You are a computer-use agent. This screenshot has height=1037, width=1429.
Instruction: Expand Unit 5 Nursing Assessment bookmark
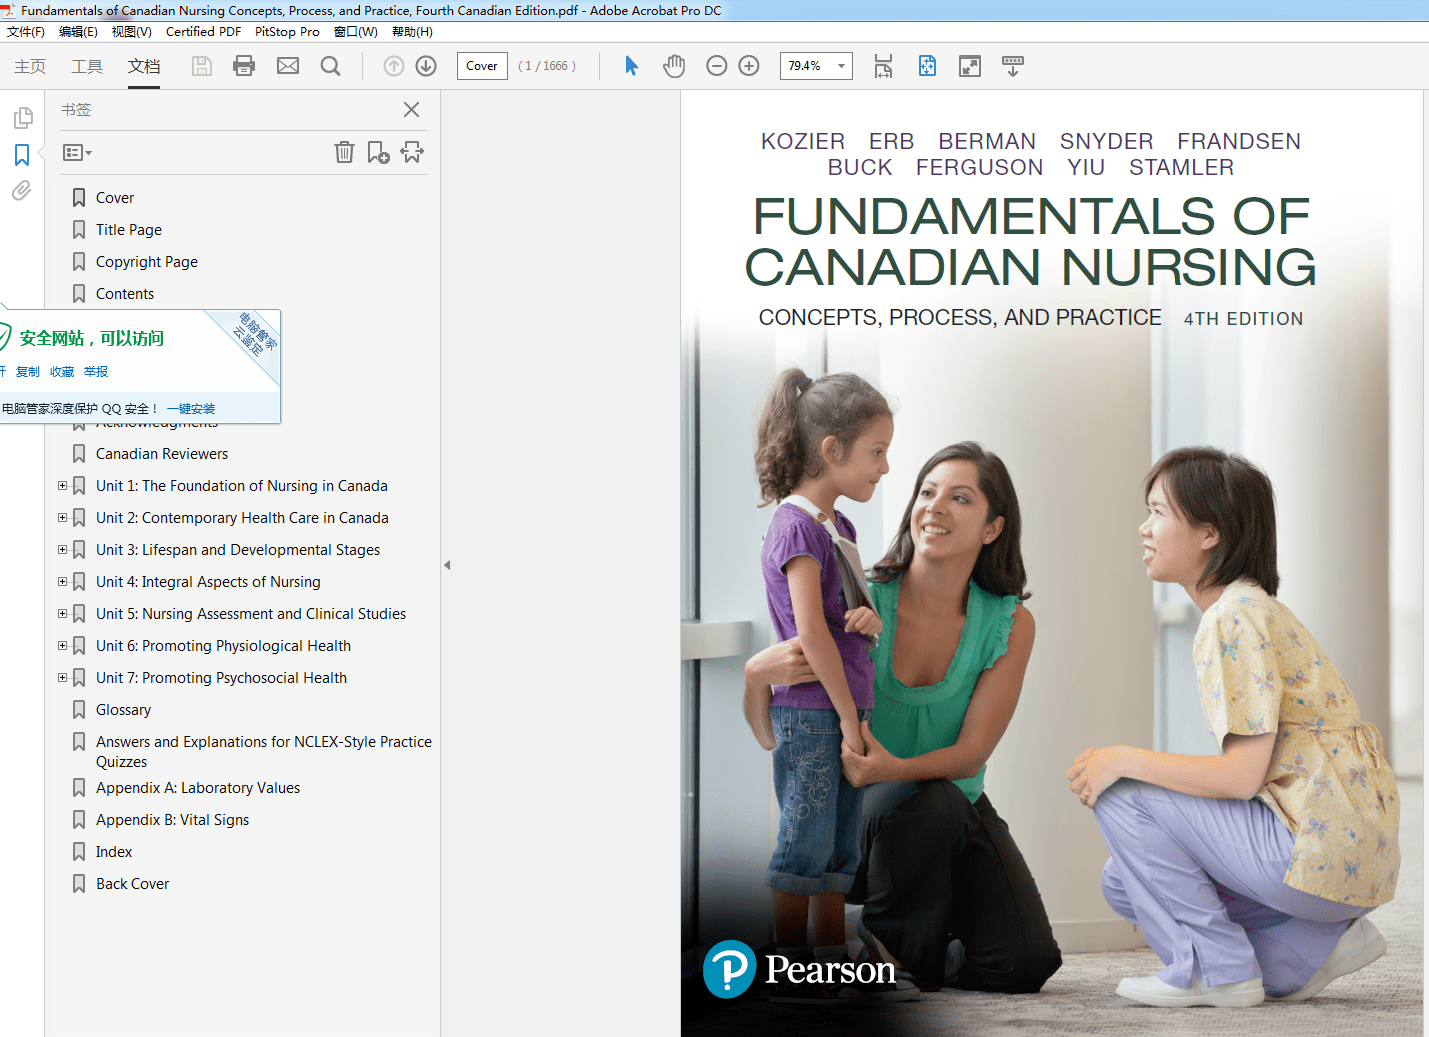(x=62, y=614)
